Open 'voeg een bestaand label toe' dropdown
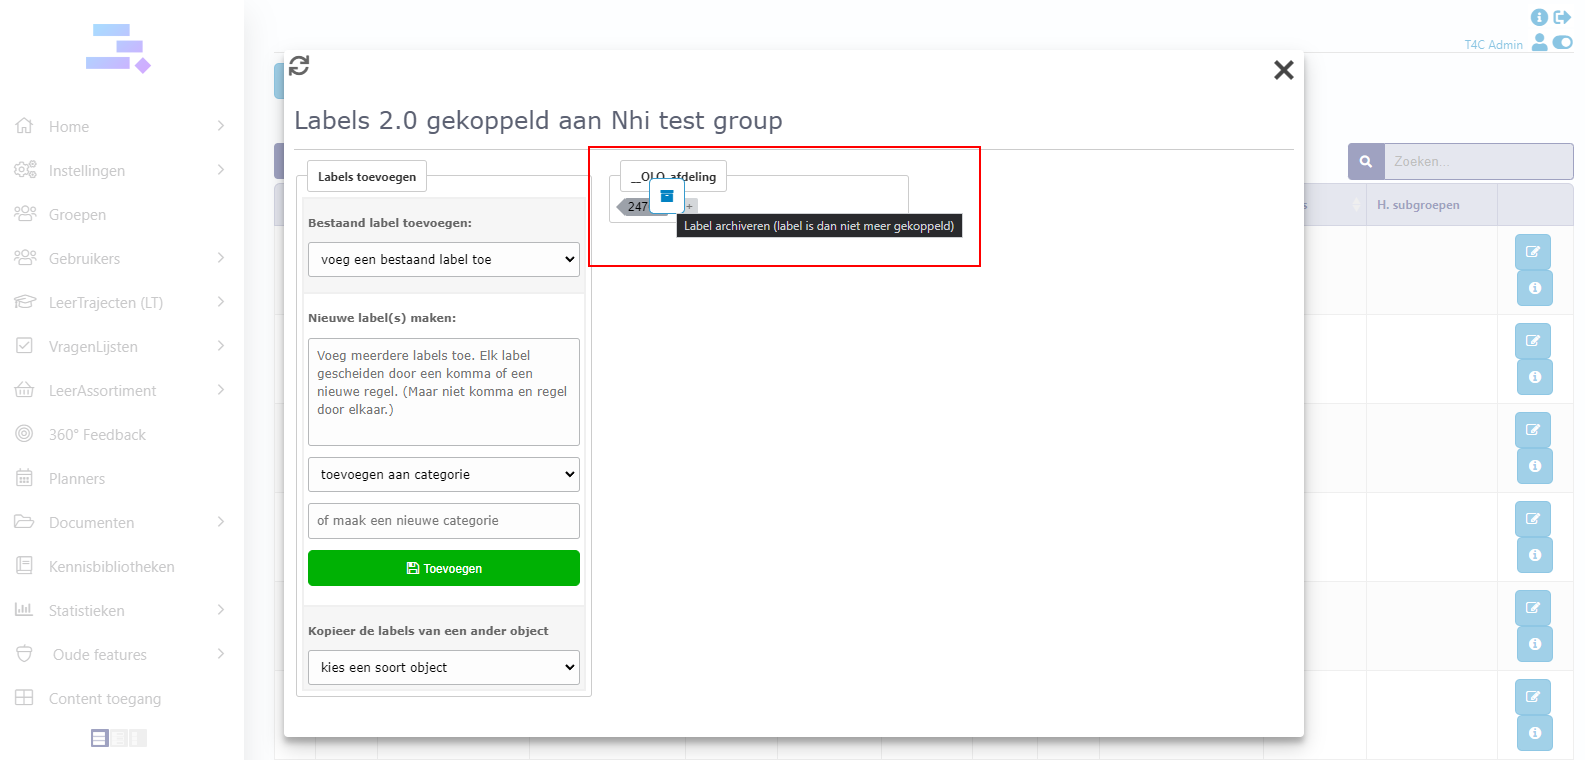 tap(444, 260)
